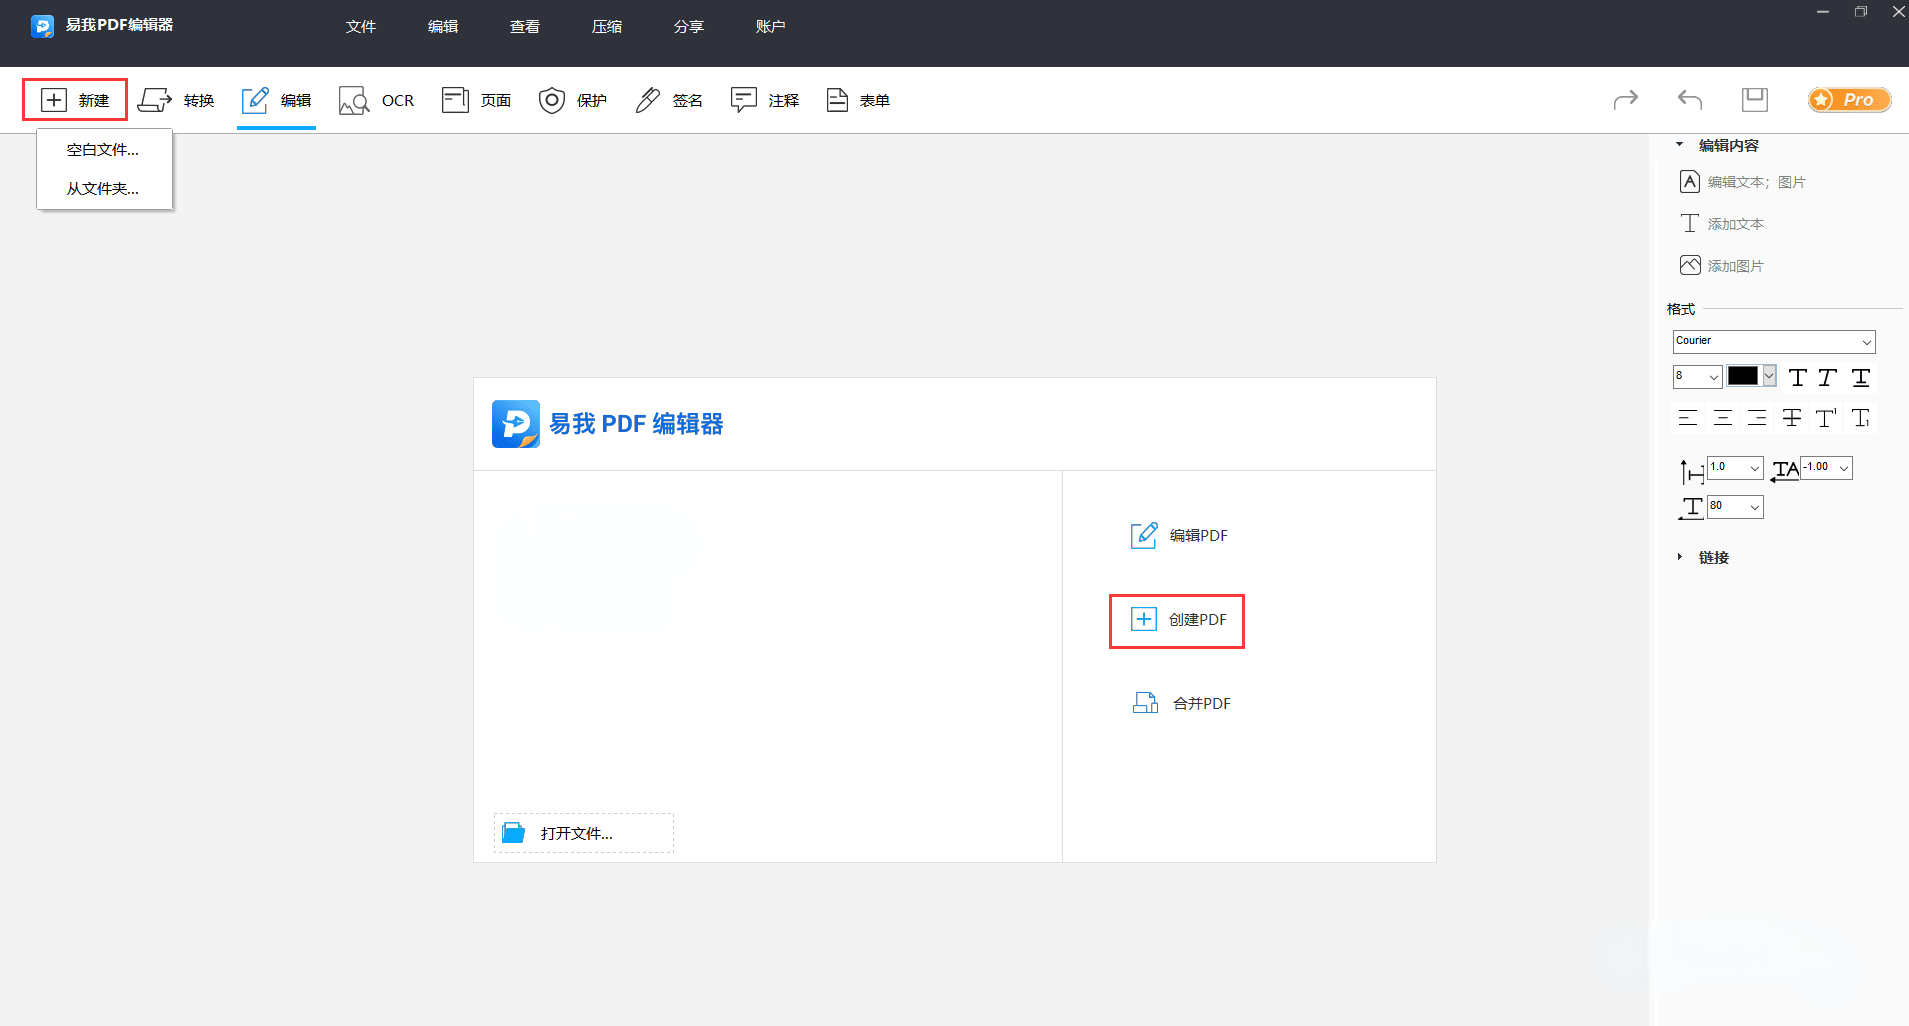The image size is (1909, 1026).
Task: Select the 编辑 (Edit) toolbar tab
Action: coord(276,100)
